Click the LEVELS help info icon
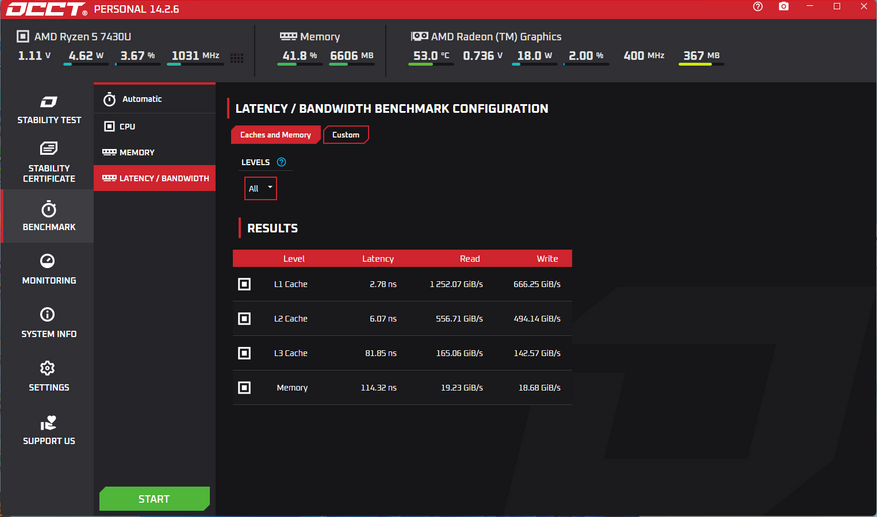 [281, 162]
